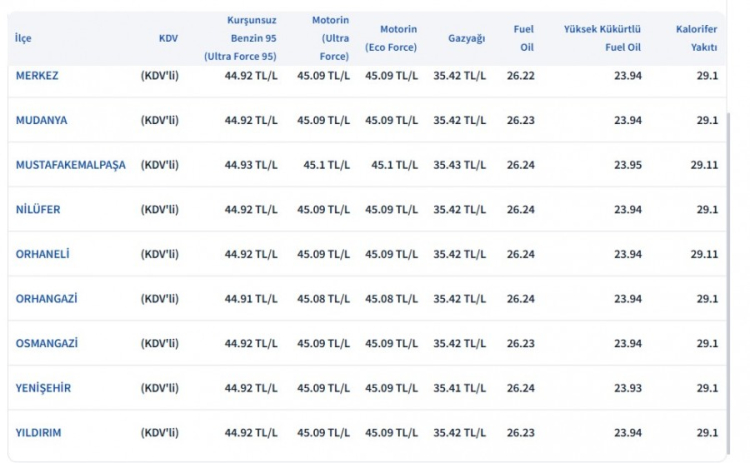Click the KDV column header
This screenshot has height=463, width=750.
click(x=168, y=38)
